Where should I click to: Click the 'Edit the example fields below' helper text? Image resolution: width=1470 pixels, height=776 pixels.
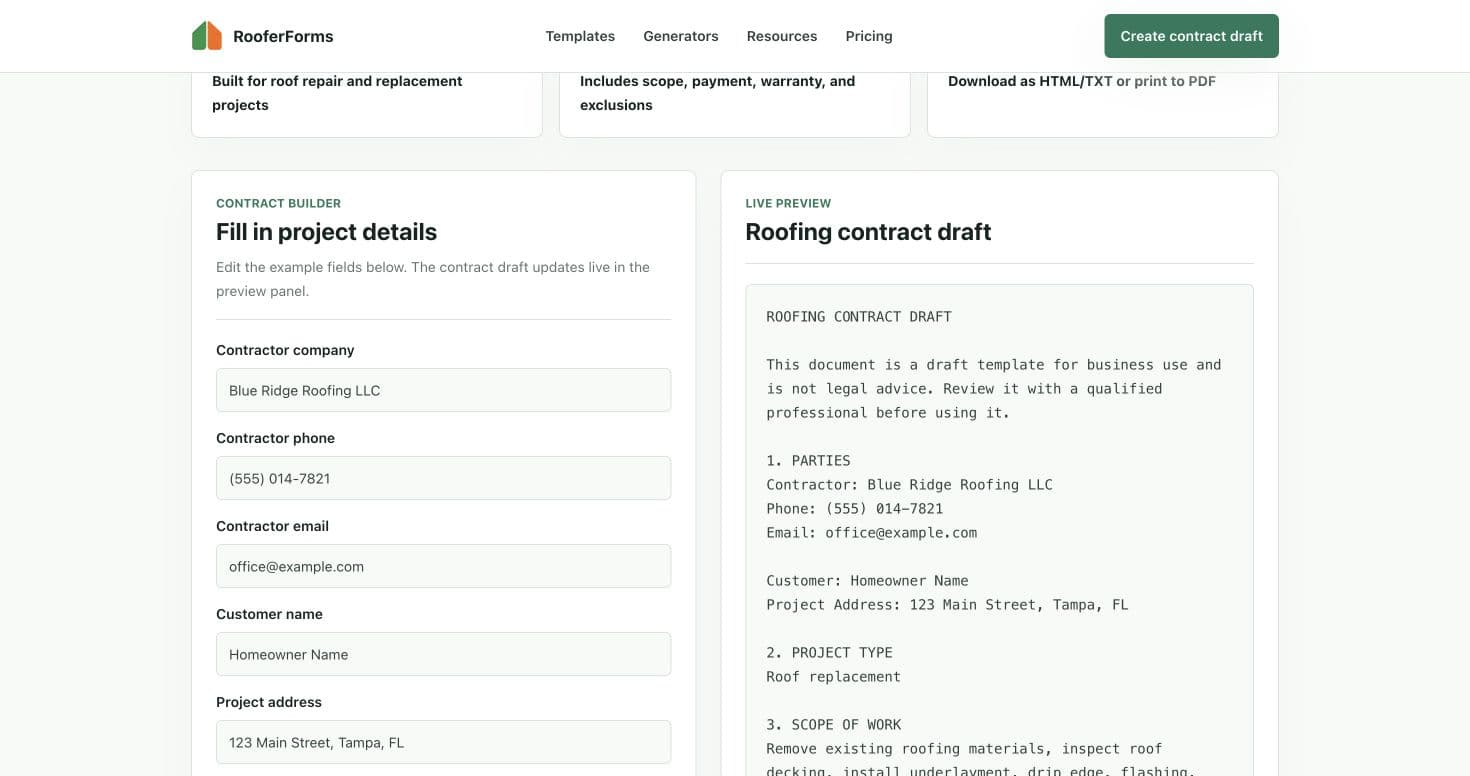point(433,279)
